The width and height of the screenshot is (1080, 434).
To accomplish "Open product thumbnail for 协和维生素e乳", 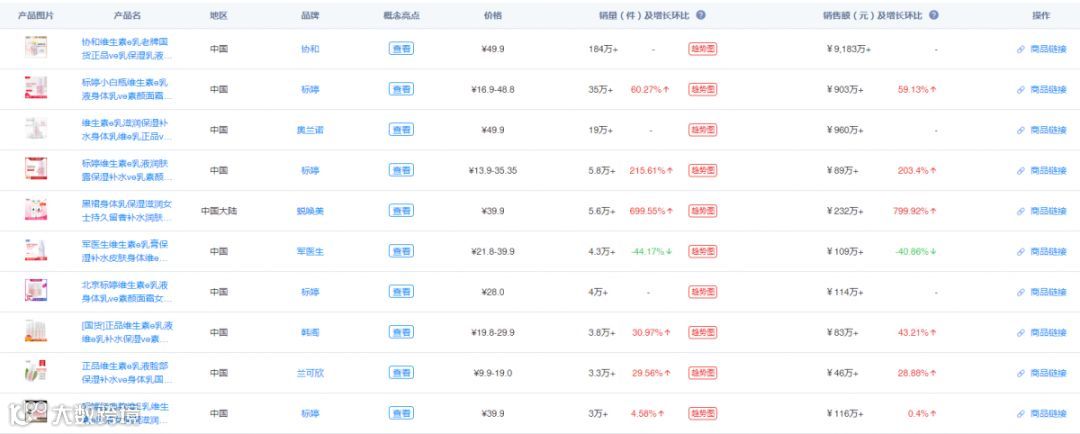I will tap(36, 48).
